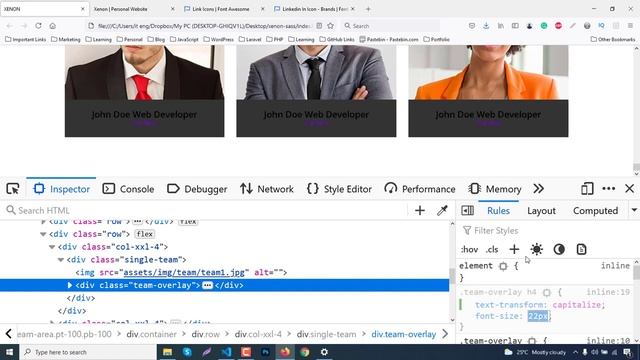
Task: Pick a color with the eyedropper
Action: tap(442, 210)
